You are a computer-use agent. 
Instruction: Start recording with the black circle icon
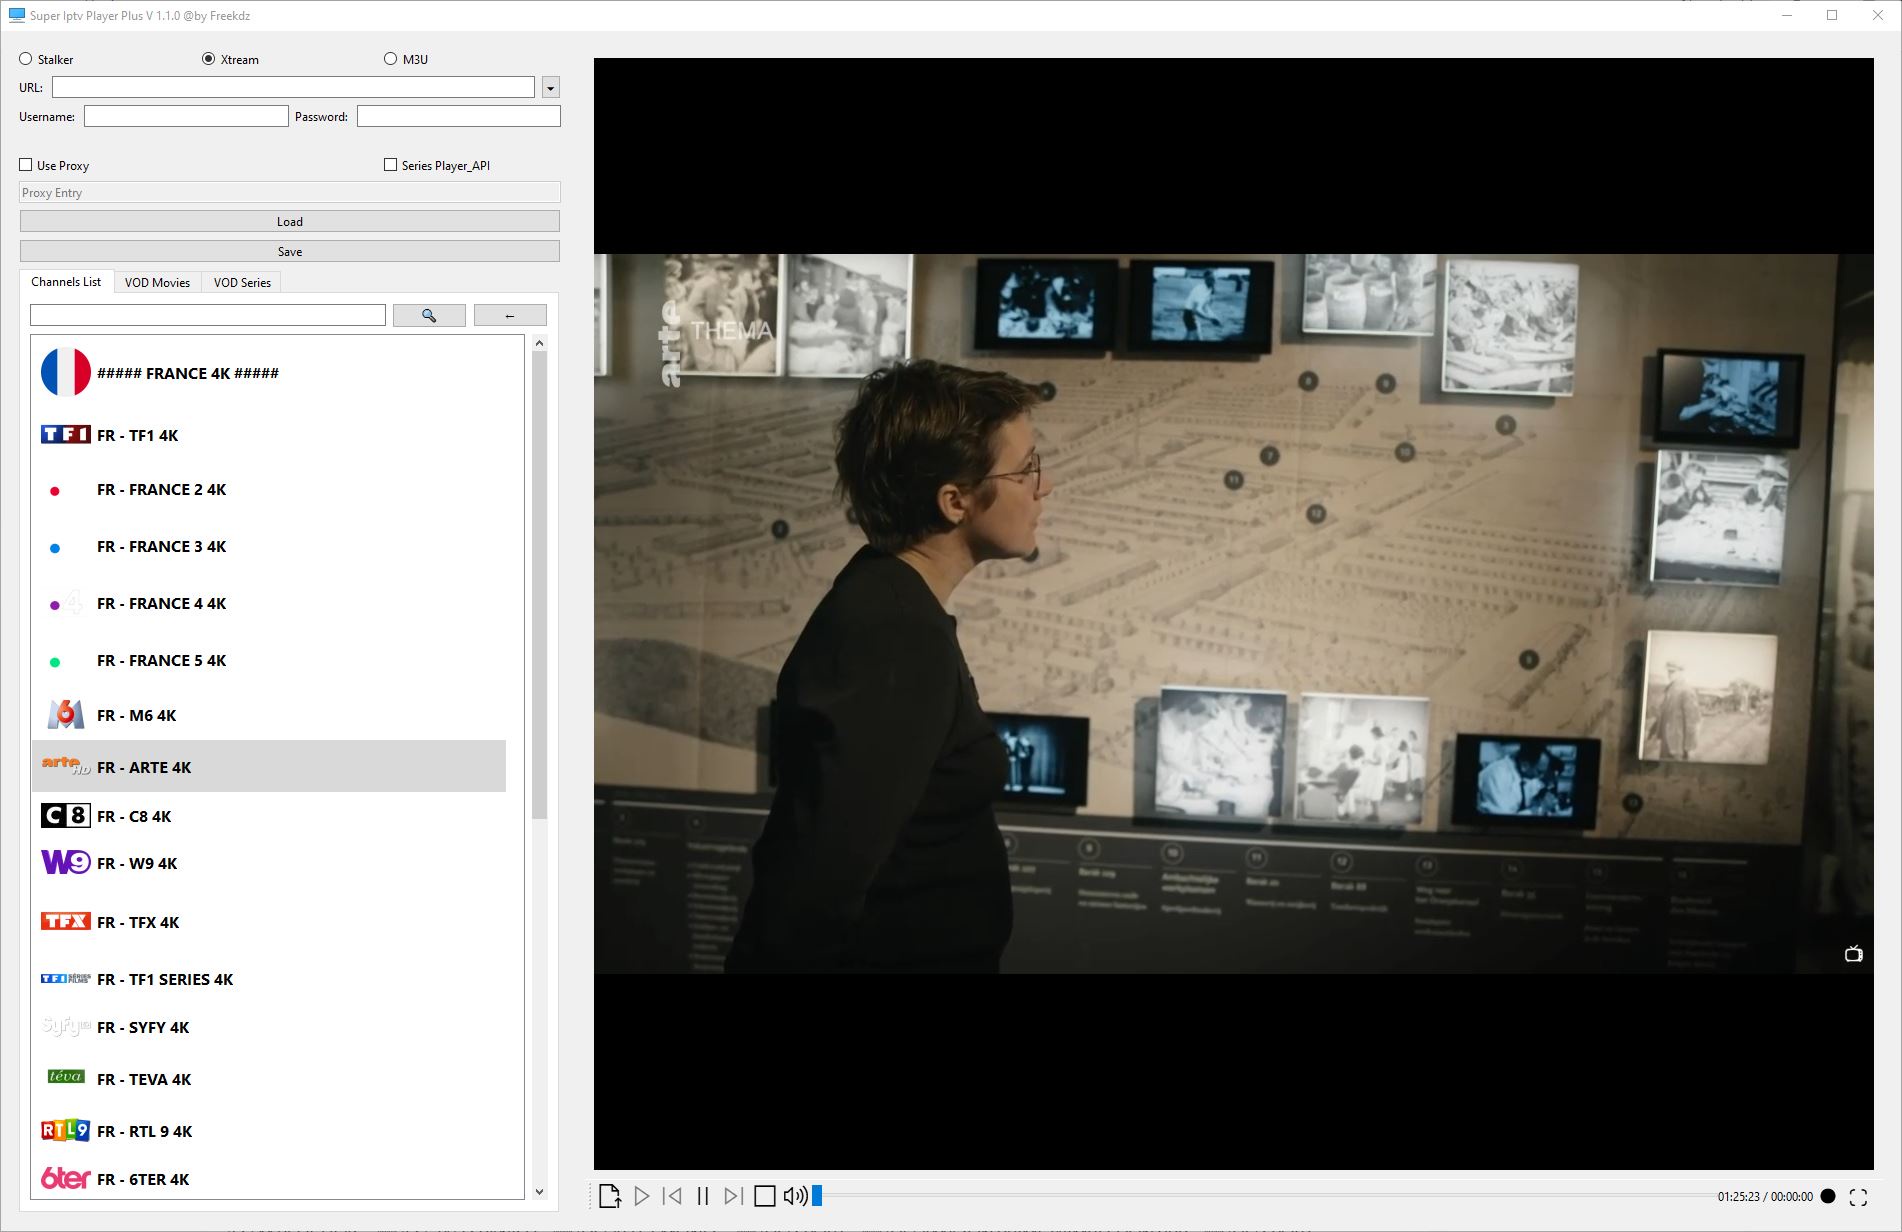coord(1828,1196)
